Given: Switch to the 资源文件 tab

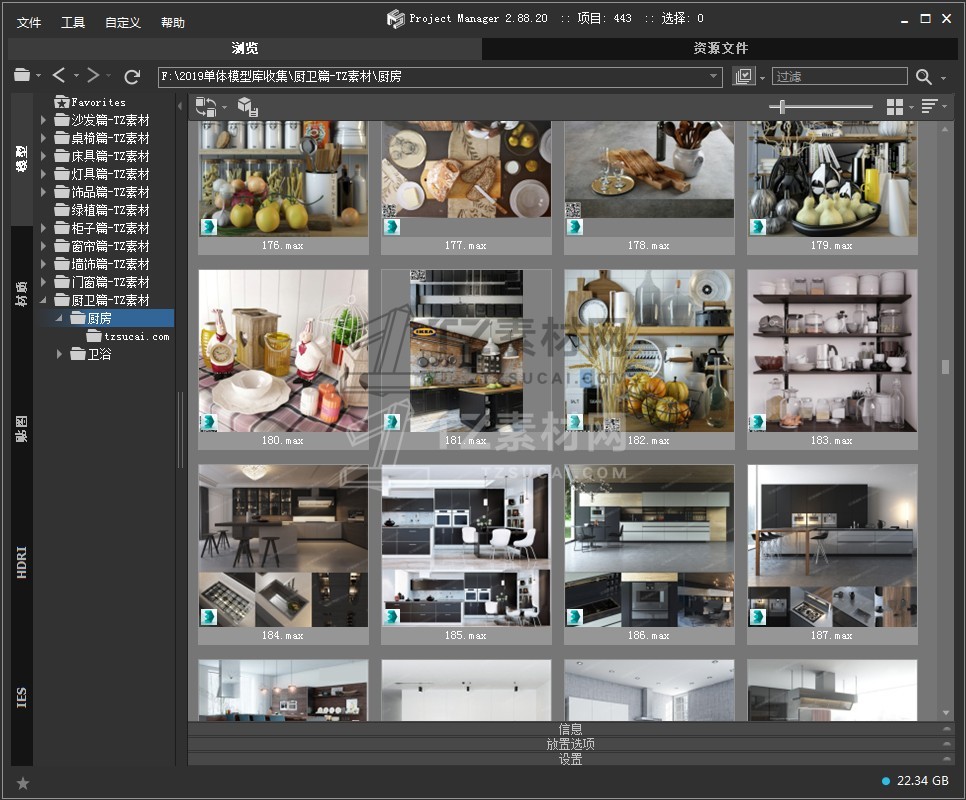Looking at the screenshot, I should (x=720, y=48).
